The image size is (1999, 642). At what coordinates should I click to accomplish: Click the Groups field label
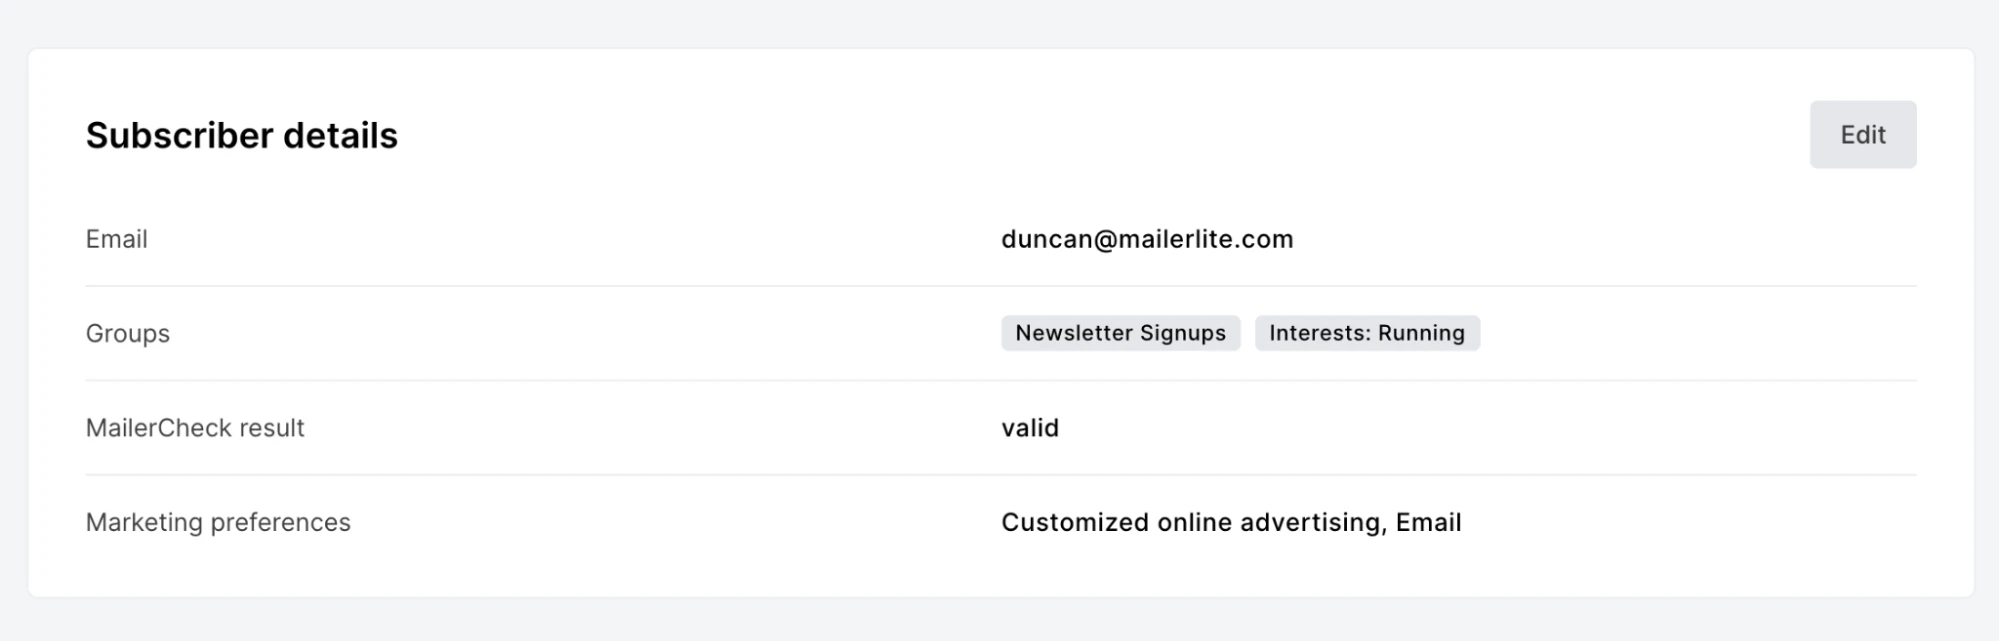coord(127,333)
